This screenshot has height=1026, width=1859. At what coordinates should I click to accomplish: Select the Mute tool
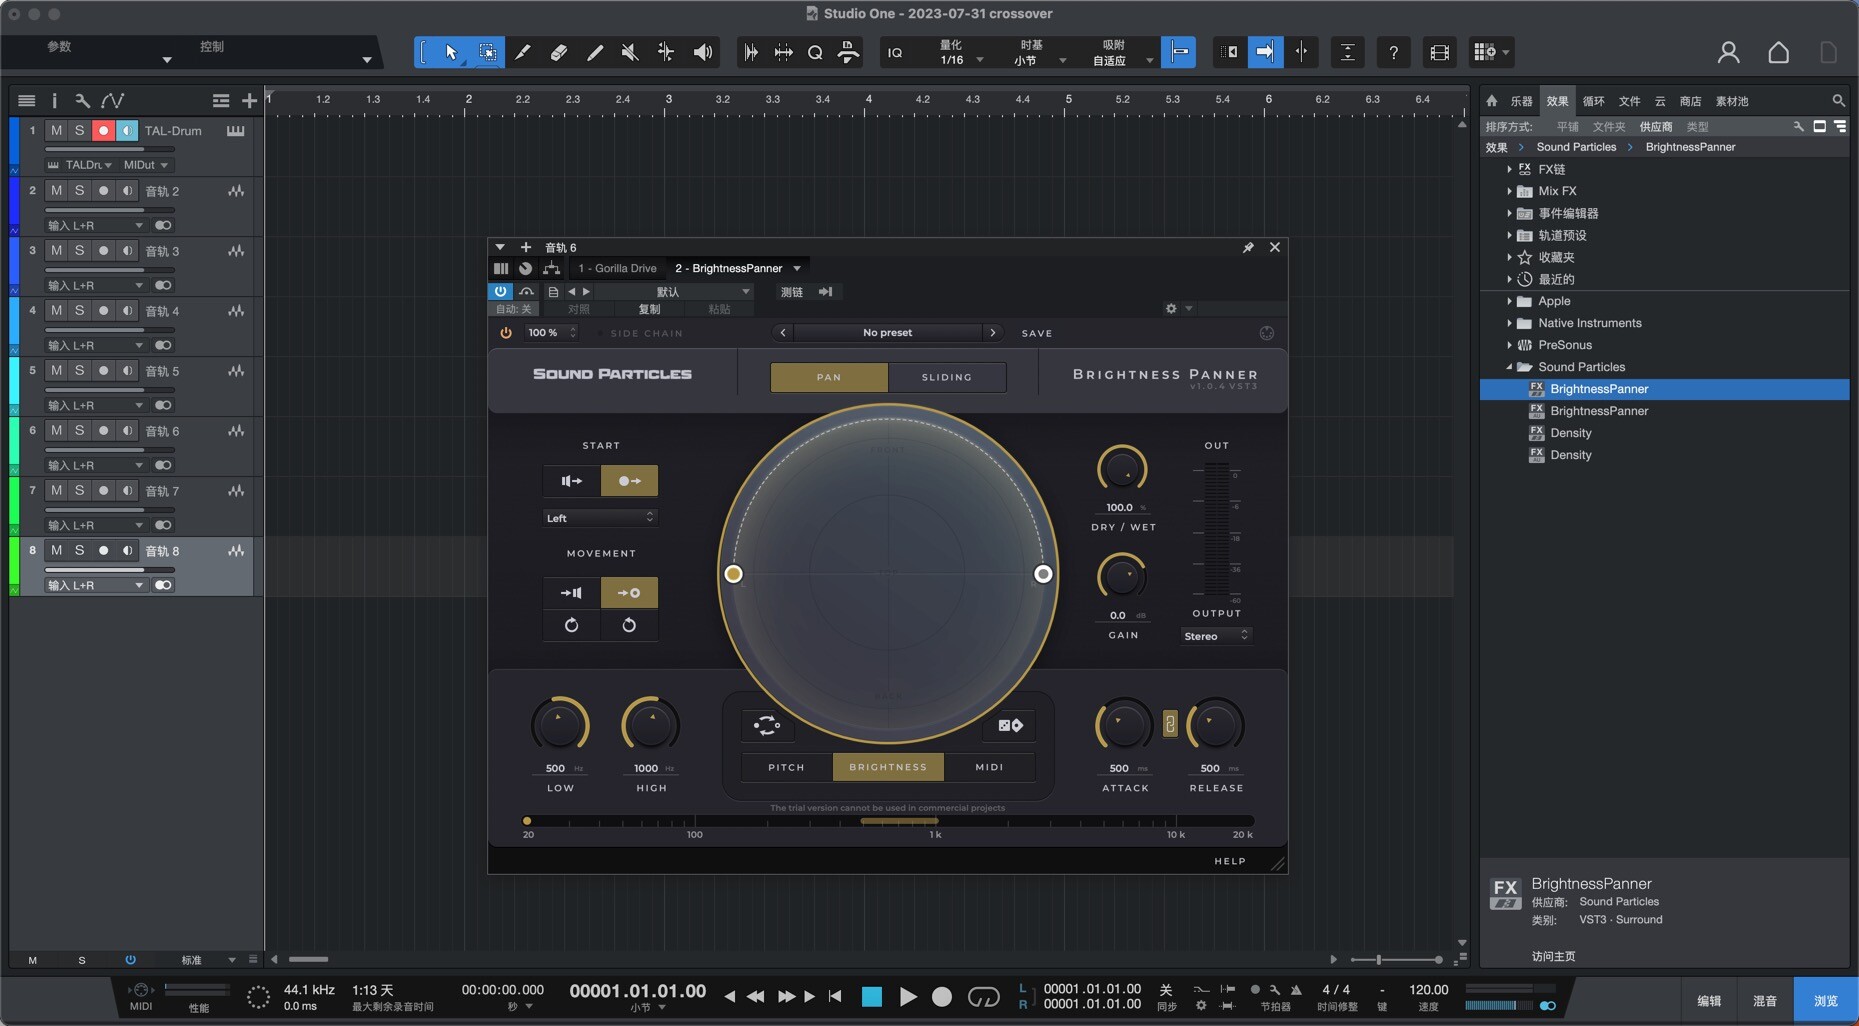(x=630, y=52)
